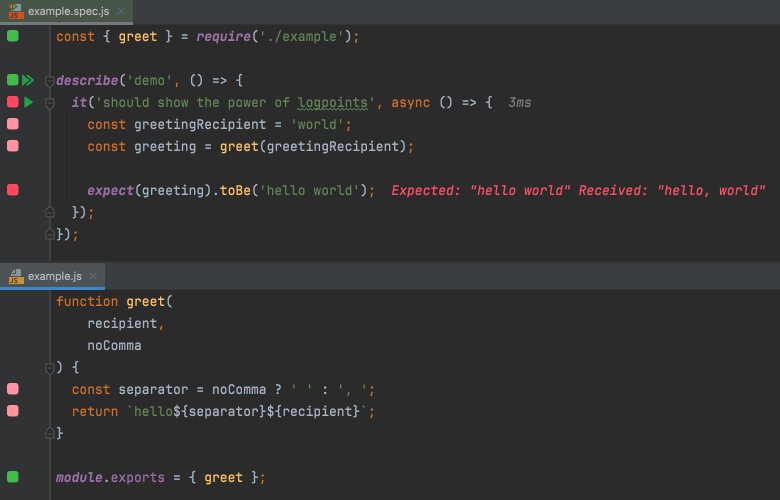Click green coverage marker beside require line
This screenshot has height=500, width=780.
[x=13, y=36]
